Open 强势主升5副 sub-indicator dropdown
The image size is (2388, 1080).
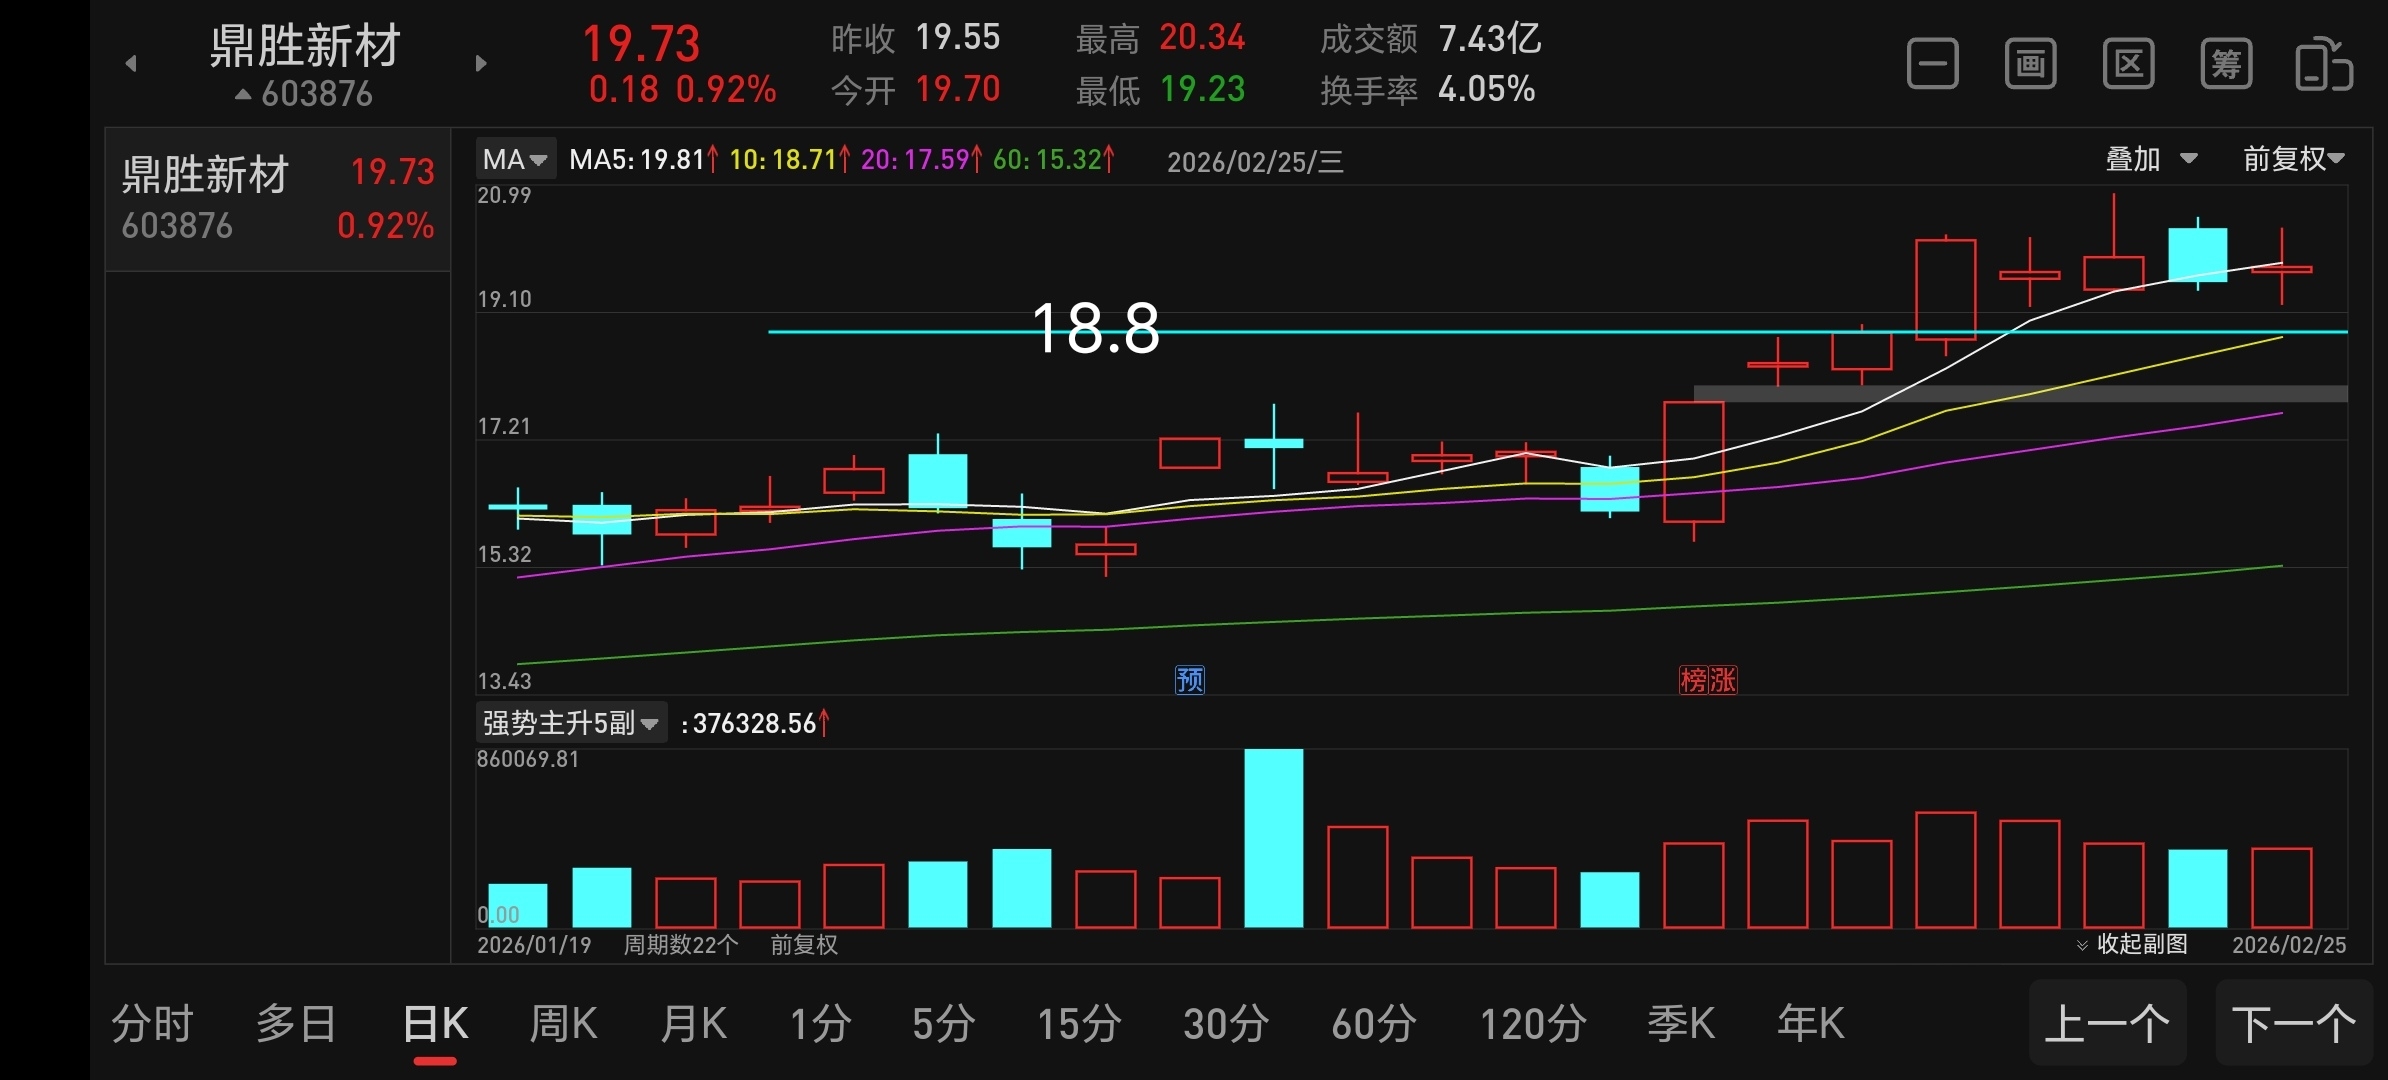pyautogui.click(x=570, y=723)
